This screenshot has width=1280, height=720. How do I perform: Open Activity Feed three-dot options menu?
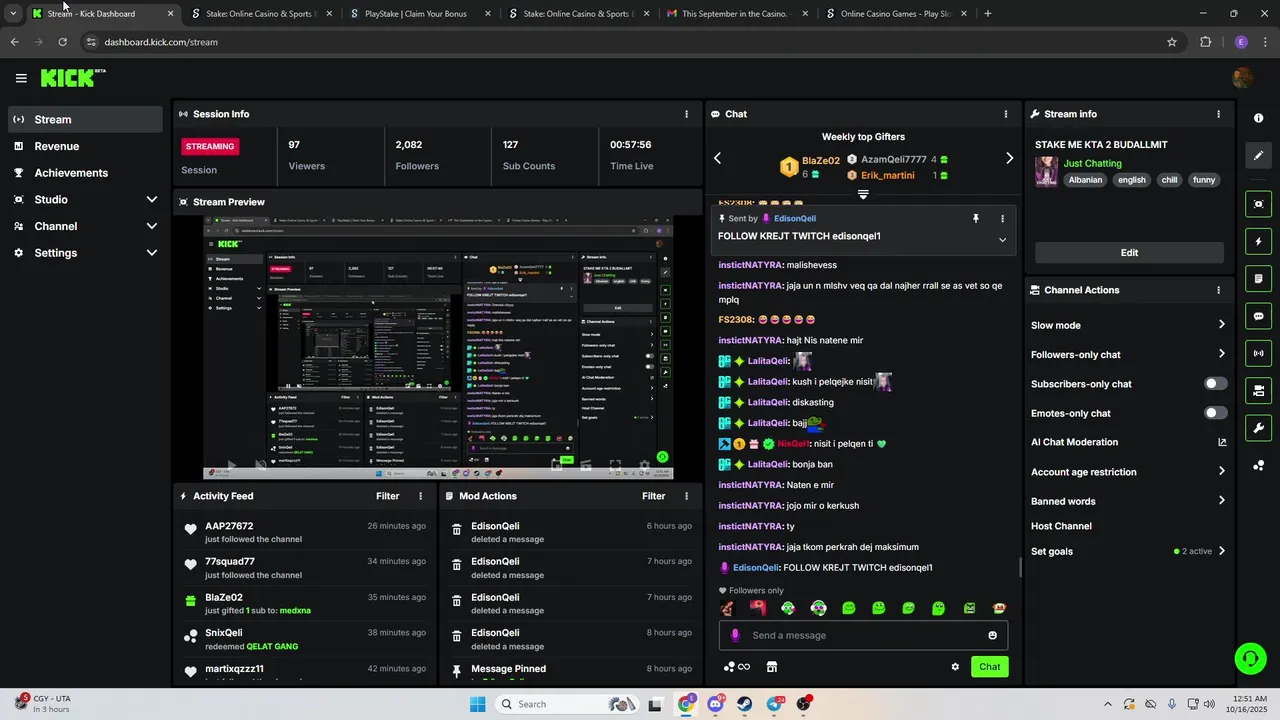point(420,496)
